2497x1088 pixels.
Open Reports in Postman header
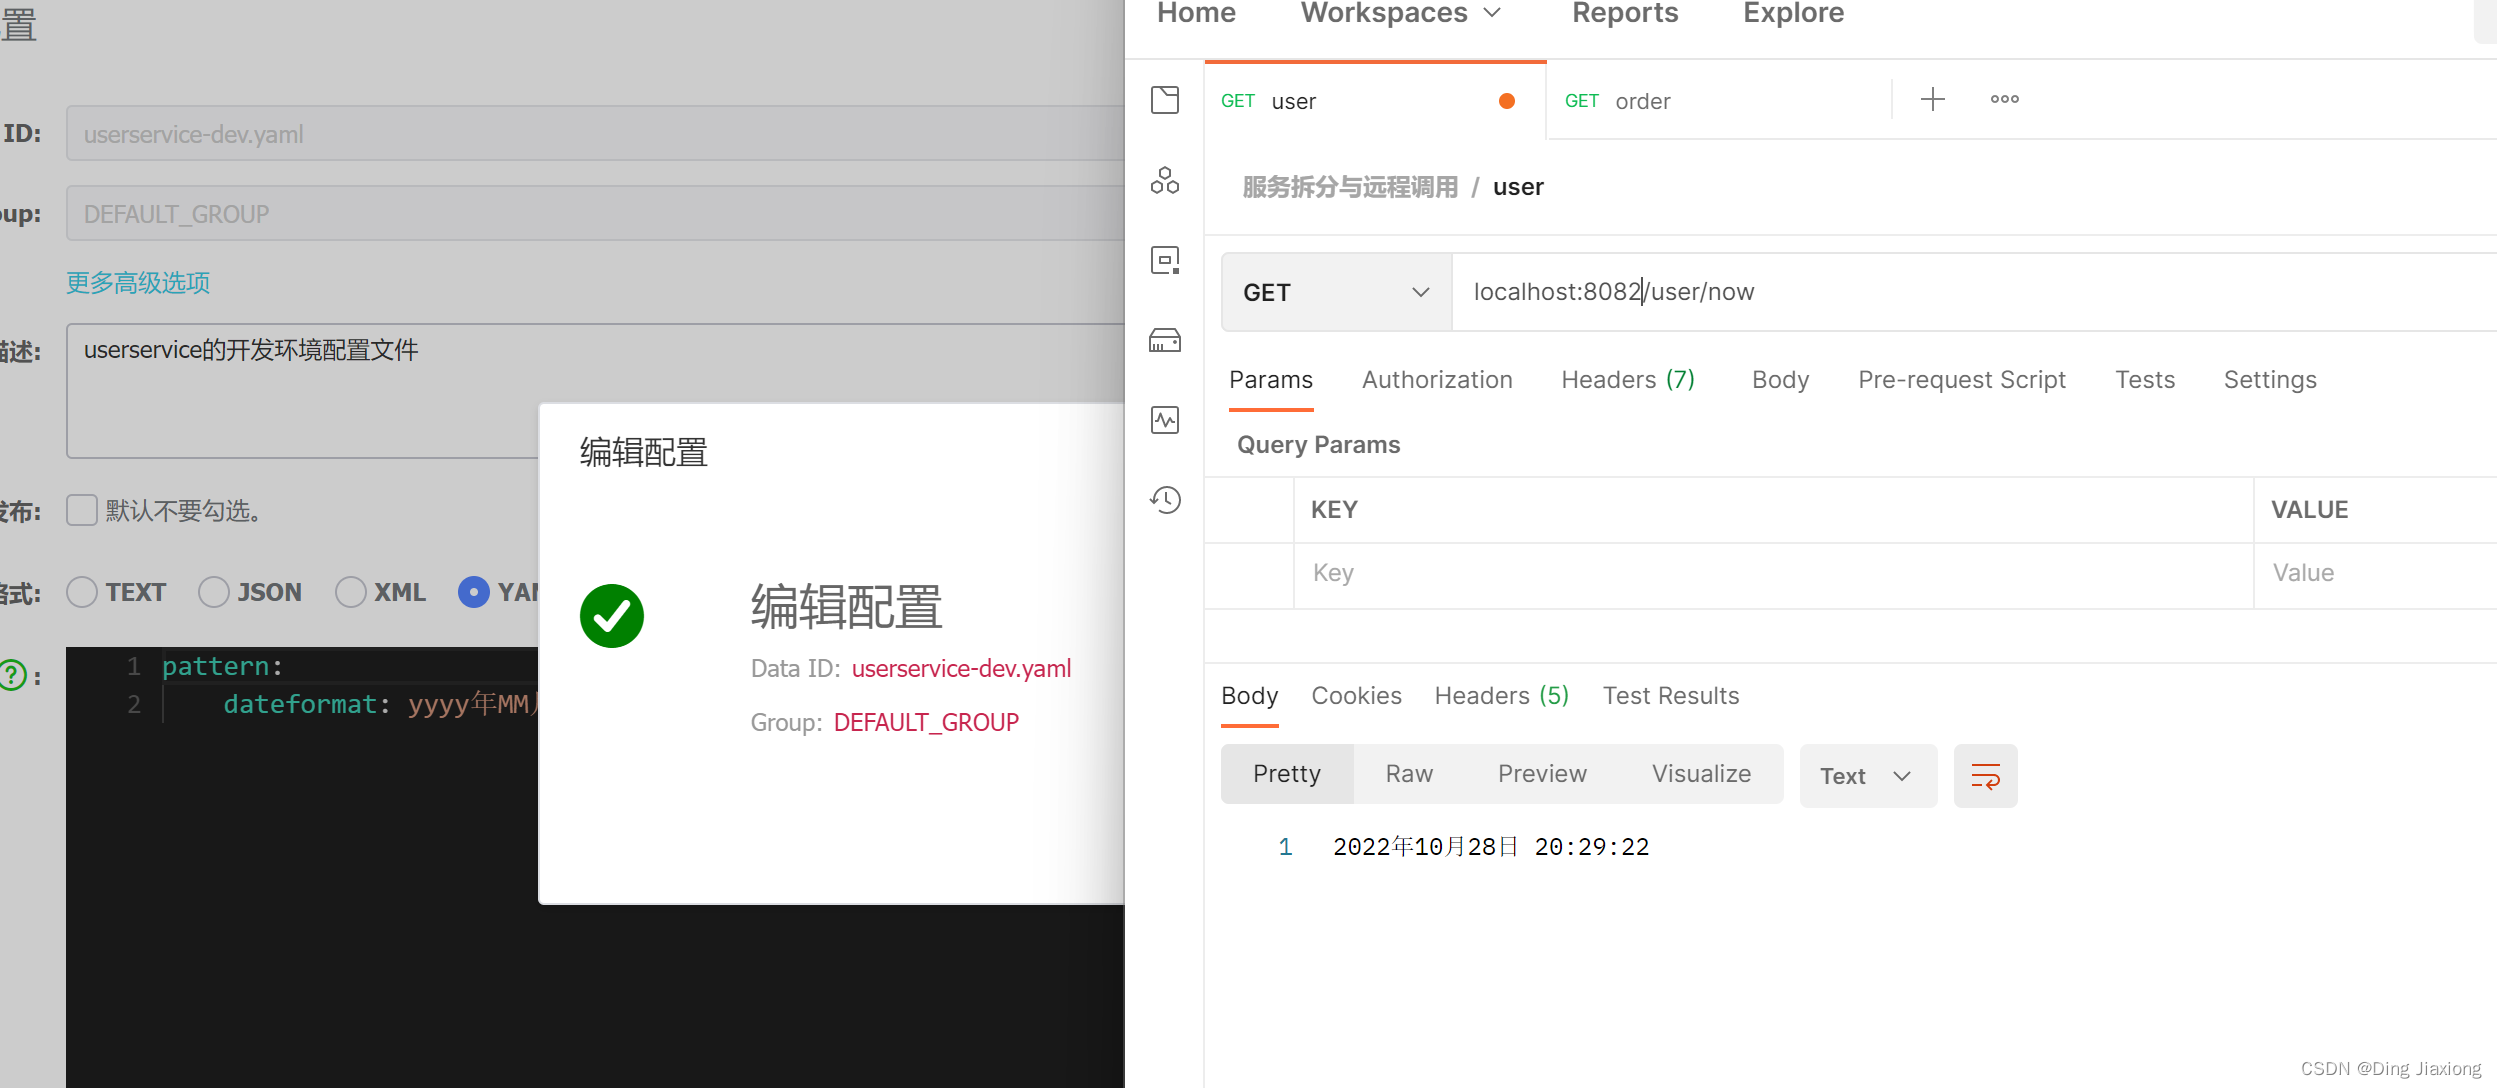(x=1625, y=13)
